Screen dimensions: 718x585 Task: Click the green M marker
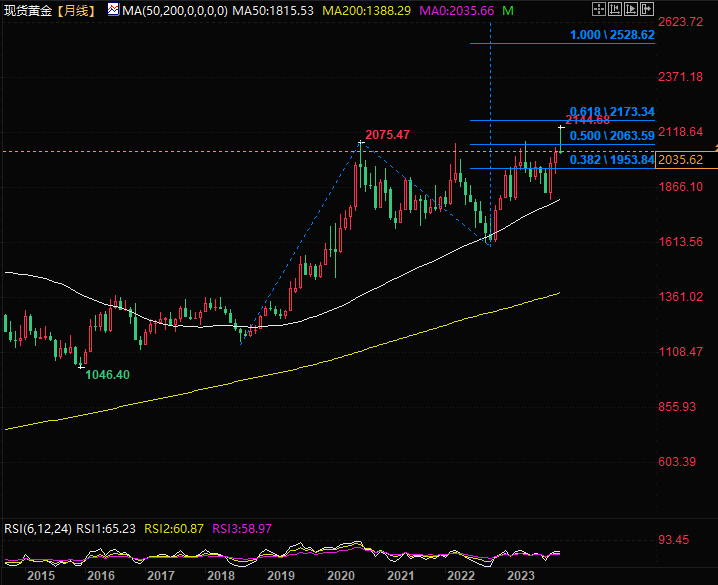point(508,11)
